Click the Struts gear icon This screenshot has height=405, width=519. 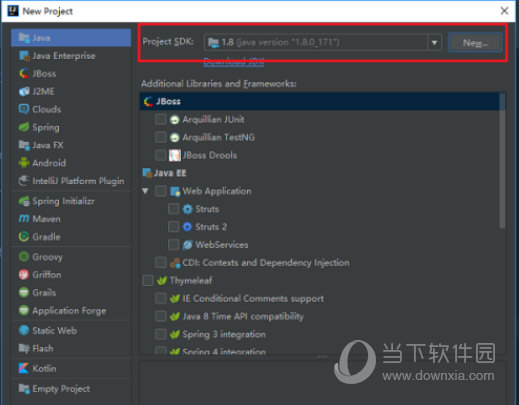point(187,209)
